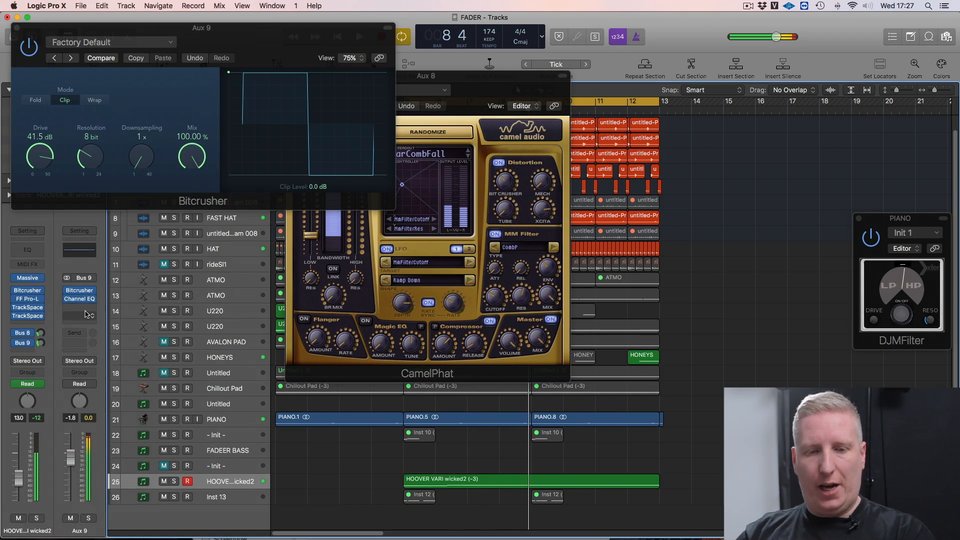
Task: Disable record on HOOVE...icked2 track
Action: pyautogui.click(x=187, y=482)
